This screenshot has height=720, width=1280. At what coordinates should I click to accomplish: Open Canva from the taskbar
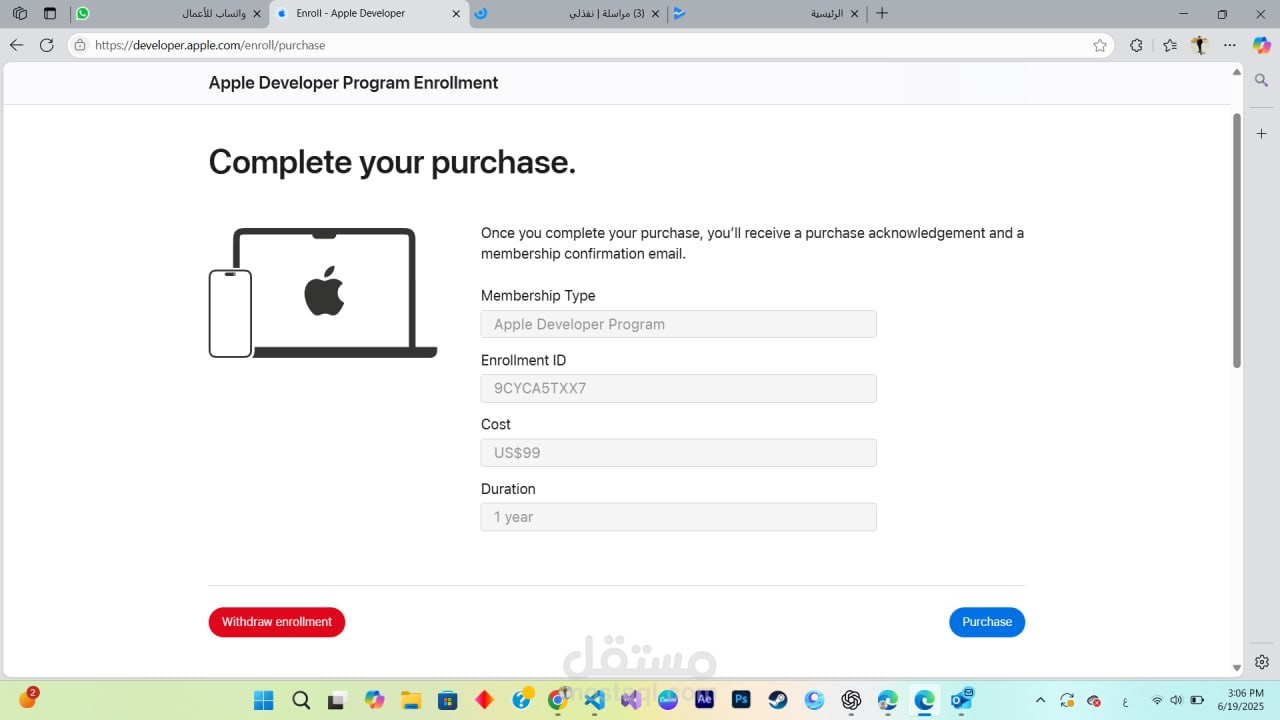coord(668,700)
